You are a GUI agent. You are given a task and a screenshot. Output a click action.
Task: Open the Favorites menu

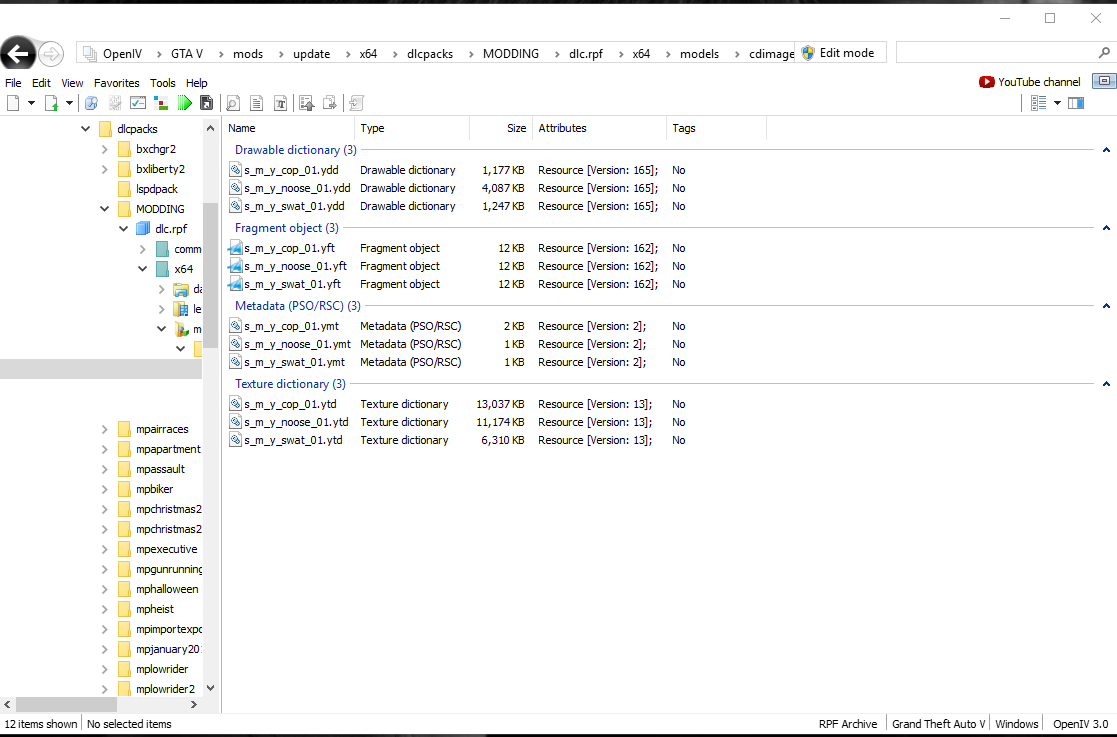pos(117,83)
